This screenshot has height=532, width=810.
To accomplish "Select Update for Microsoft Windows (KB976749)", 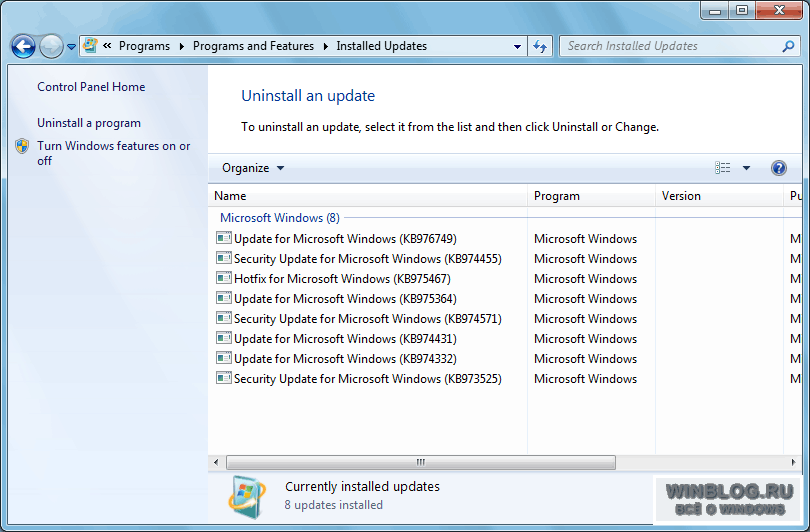I will pyautogui.click(x=345, y=239).
